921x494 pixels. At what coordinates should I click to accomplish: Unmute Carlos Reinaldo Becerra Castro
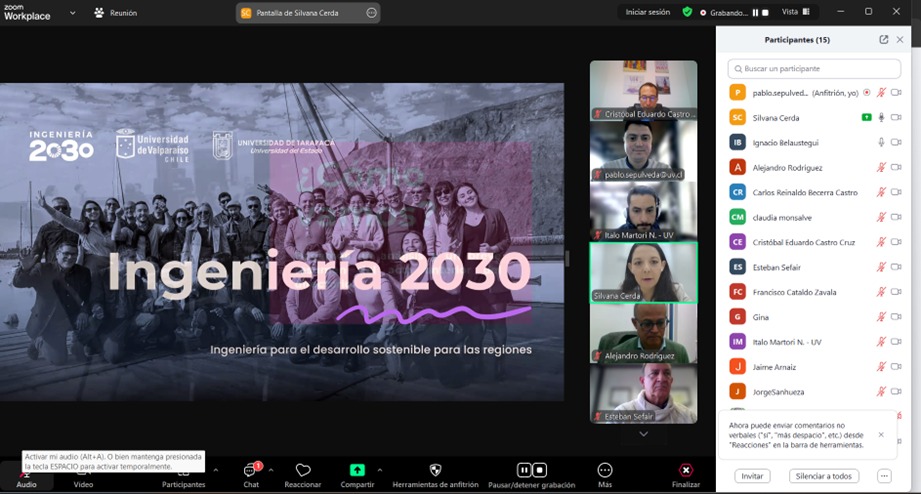point(881,192)
